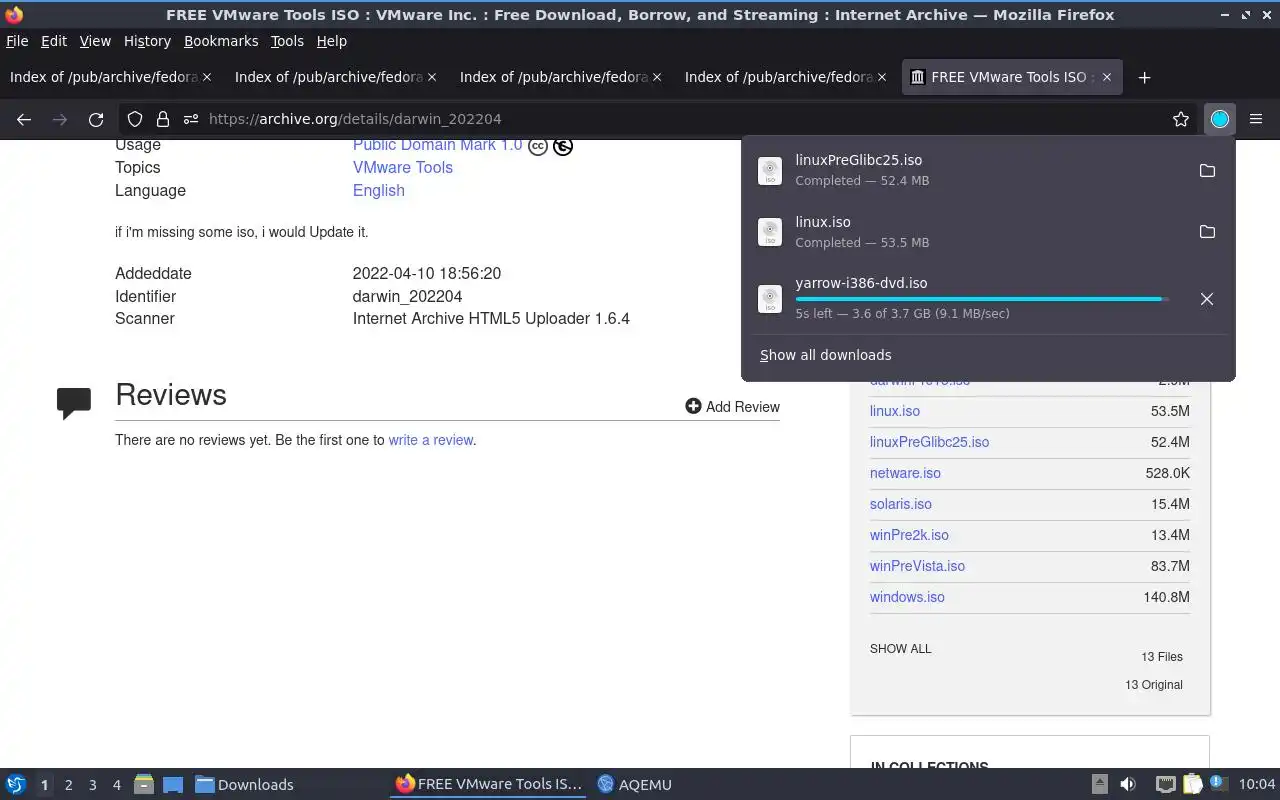Viewport: 1280px width, 800px height.
Task: Click the clock showing 10:04
Action: coord(1256,784)
